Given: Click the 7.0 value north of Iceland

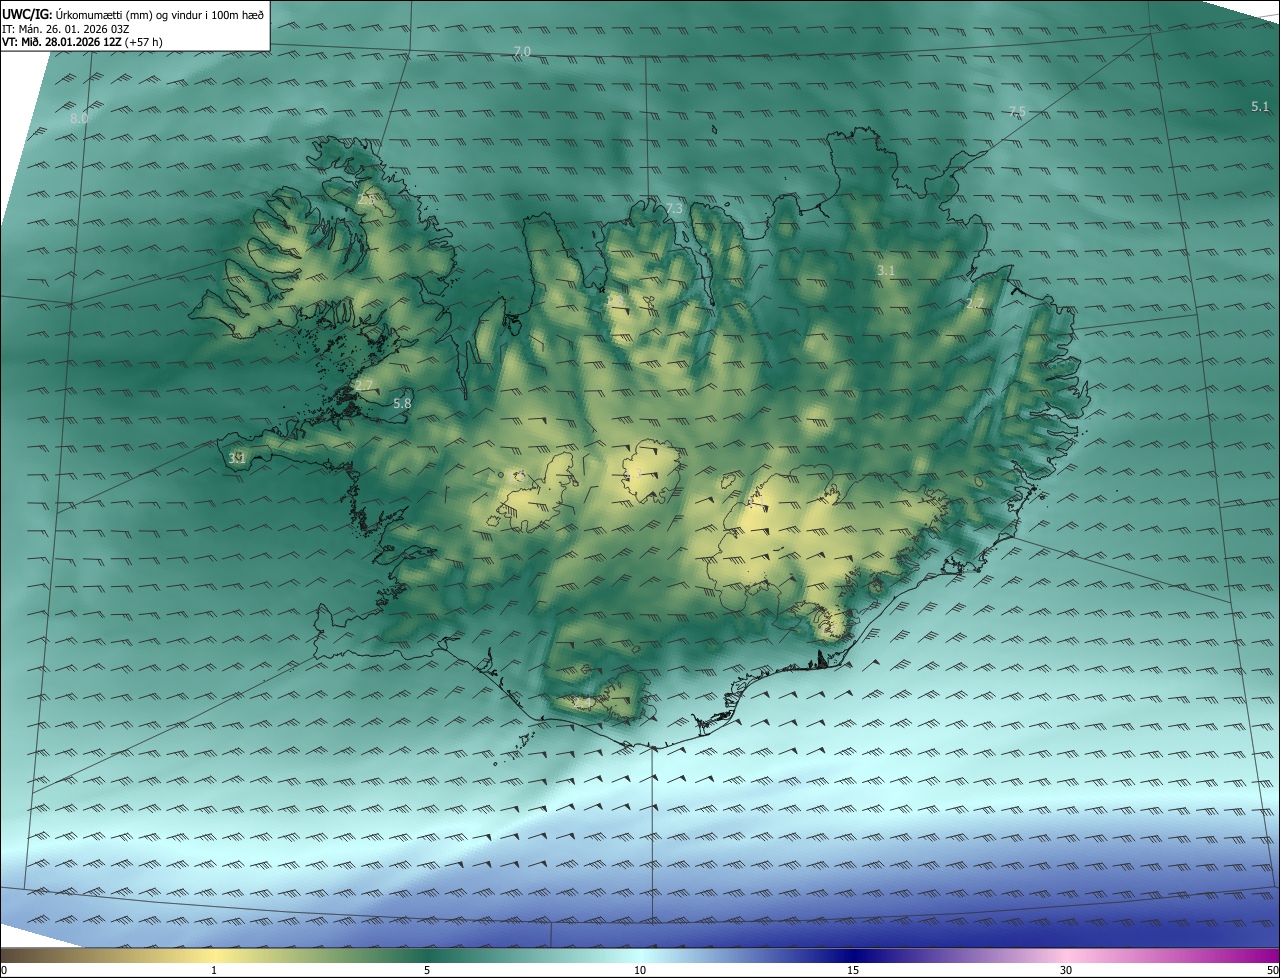Looking at the screenshot, I should [522, 51].
